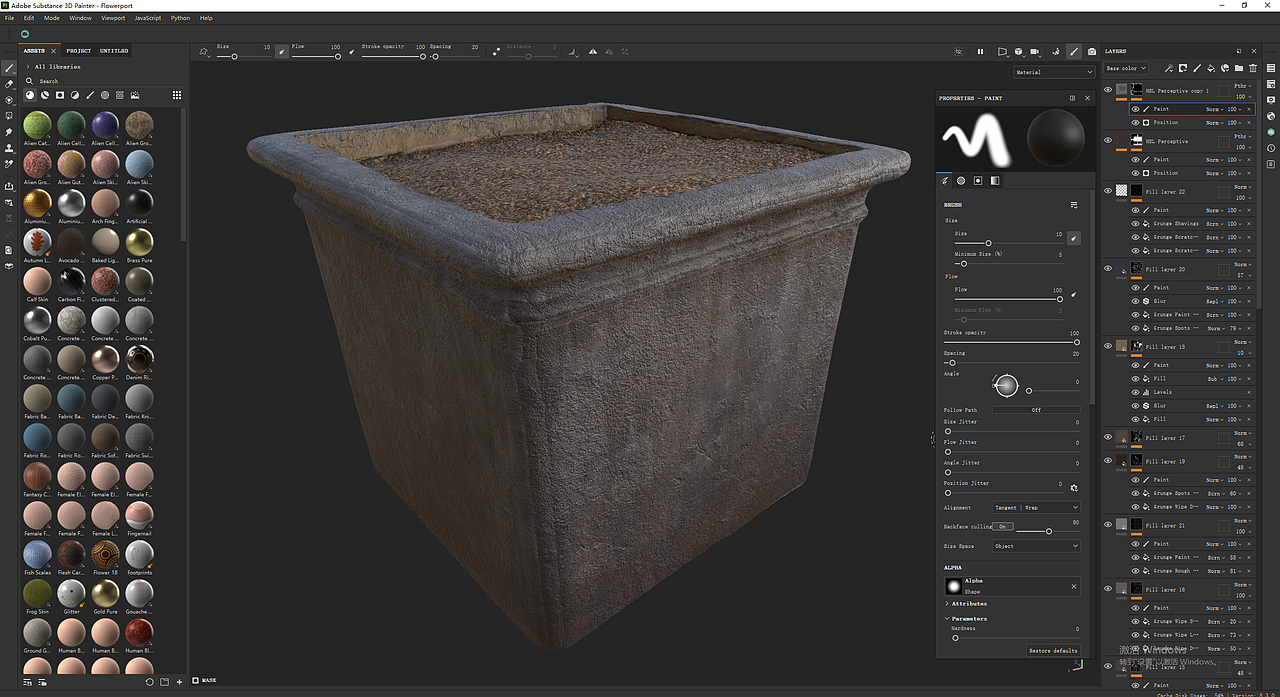Image resolution: width=1280 pixels, height=697 pixels.
Task: Add a fill layer with bucket icon
Action: (1210, 68)
